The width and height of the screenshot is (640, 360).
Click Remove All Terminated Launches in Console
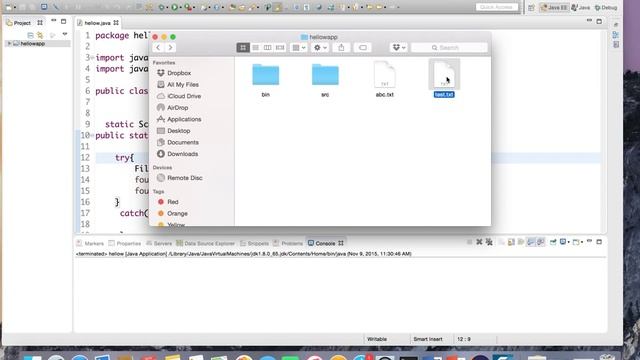(x=489, y=242)
